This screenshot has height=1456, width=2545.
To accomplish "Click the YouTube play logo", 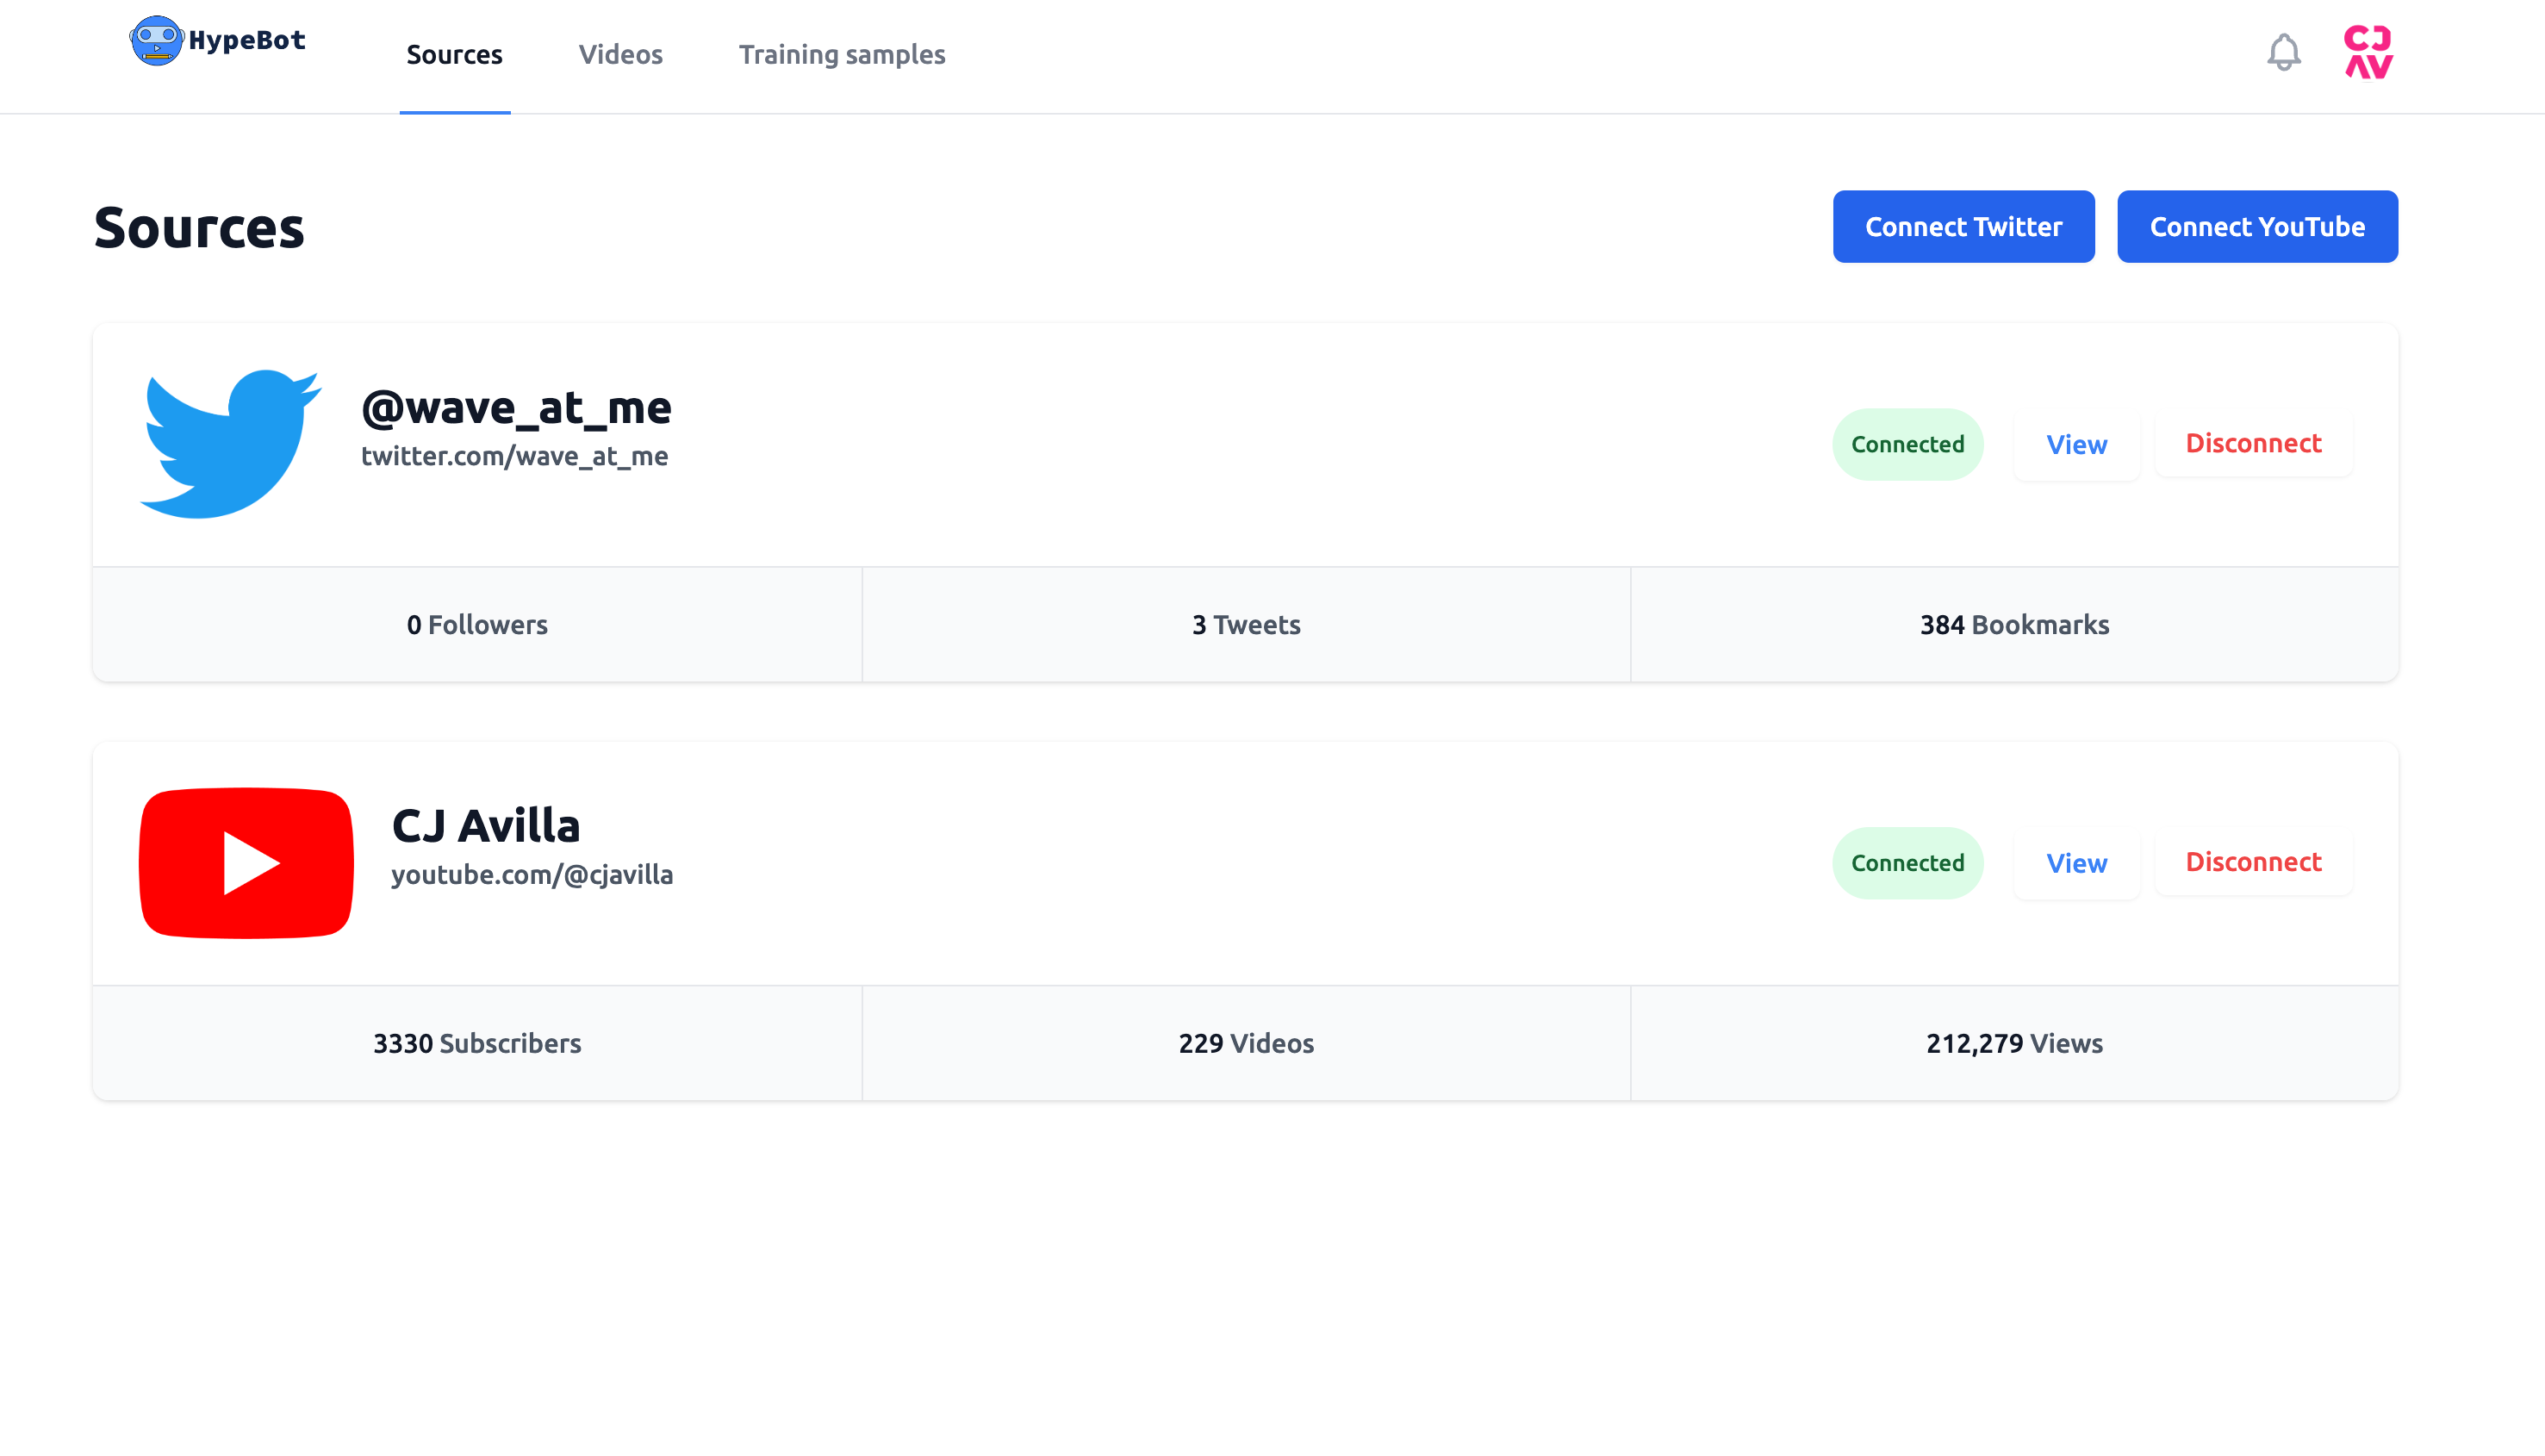I will (246, 862).
